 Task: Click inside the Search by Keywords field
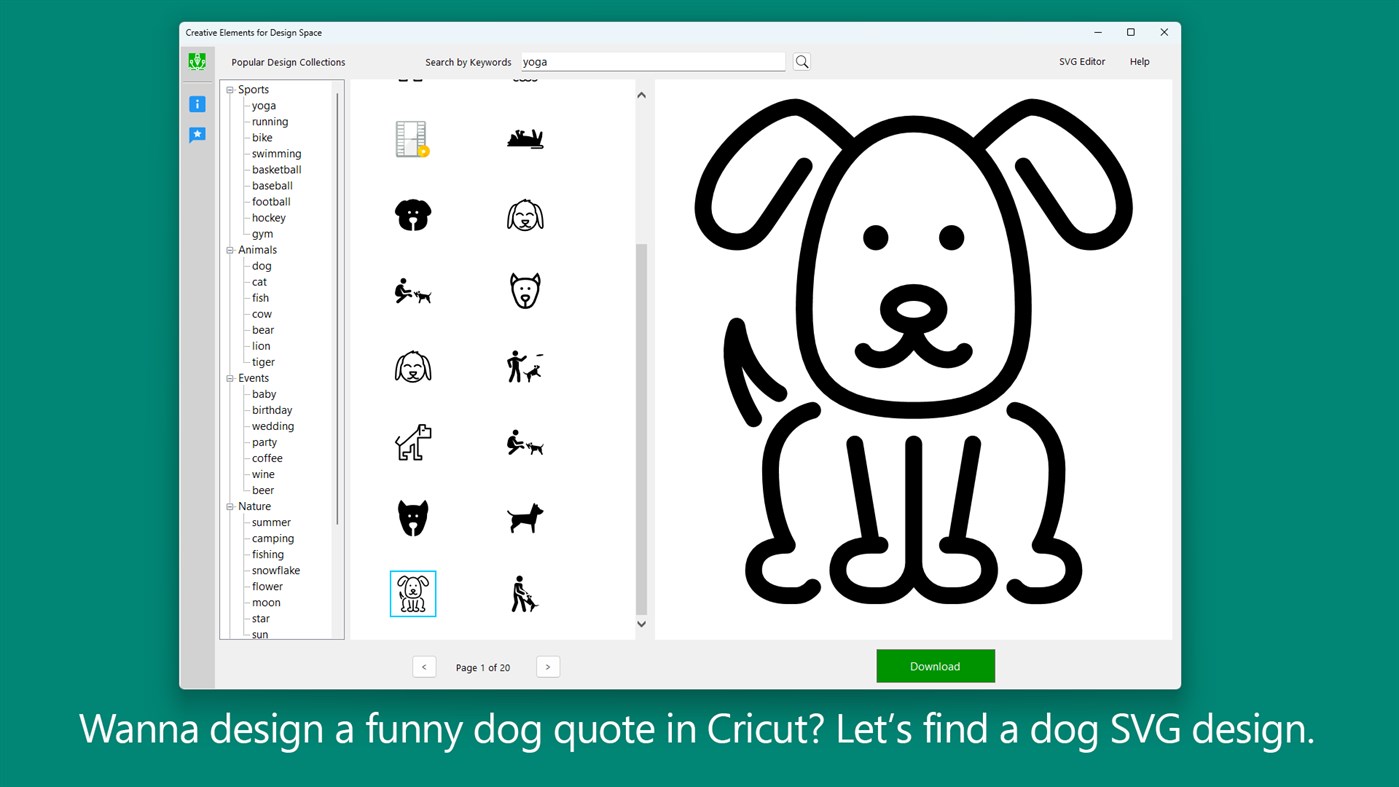[652, 61]
